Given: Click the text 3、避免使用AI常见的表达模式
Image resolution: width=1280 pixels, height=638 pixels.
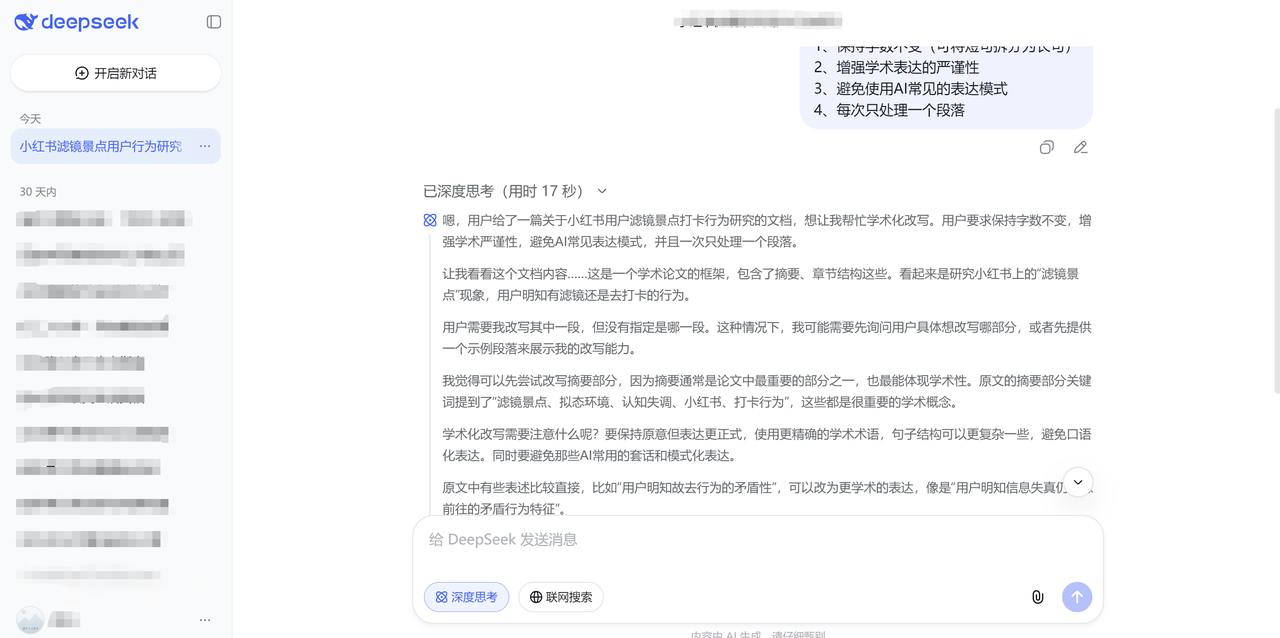Looking at the screenshot, I should 910,89.
